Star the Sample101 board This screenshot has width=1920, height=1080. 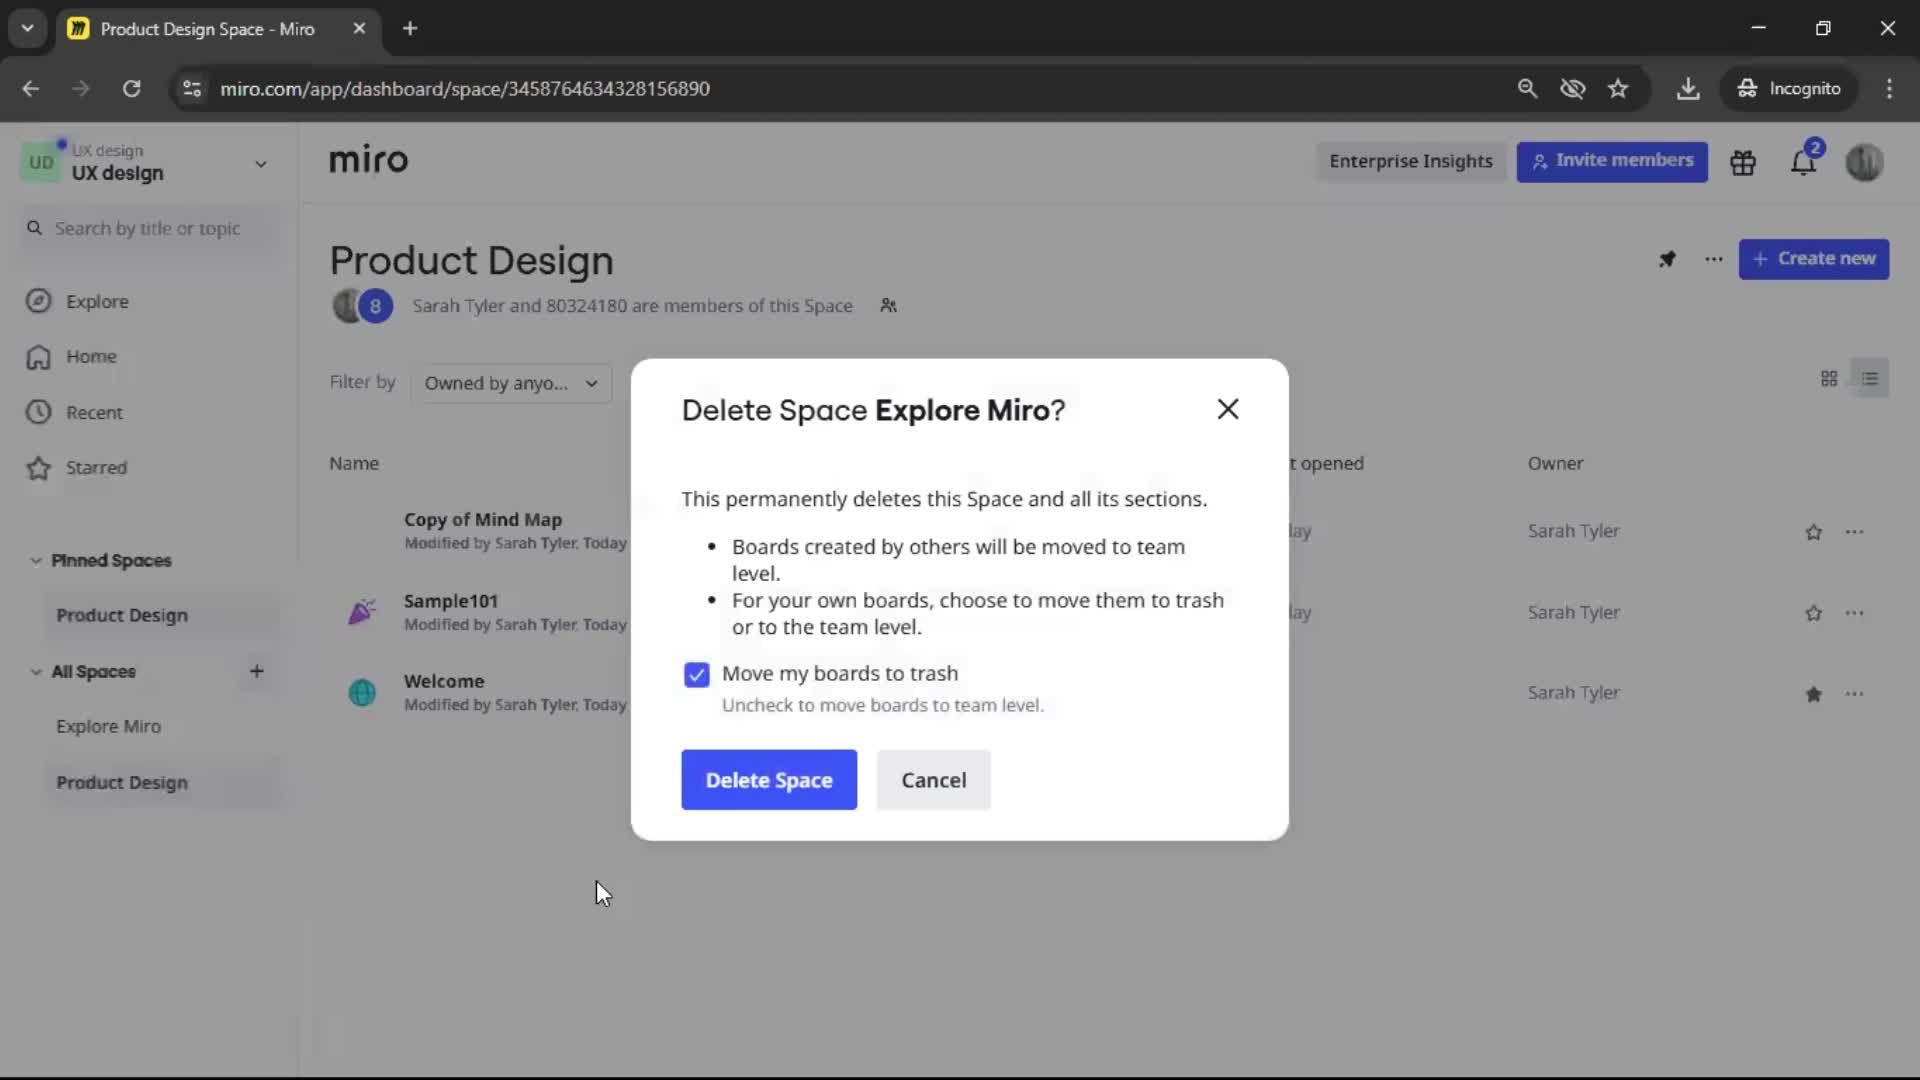(x=1813, y=613)
